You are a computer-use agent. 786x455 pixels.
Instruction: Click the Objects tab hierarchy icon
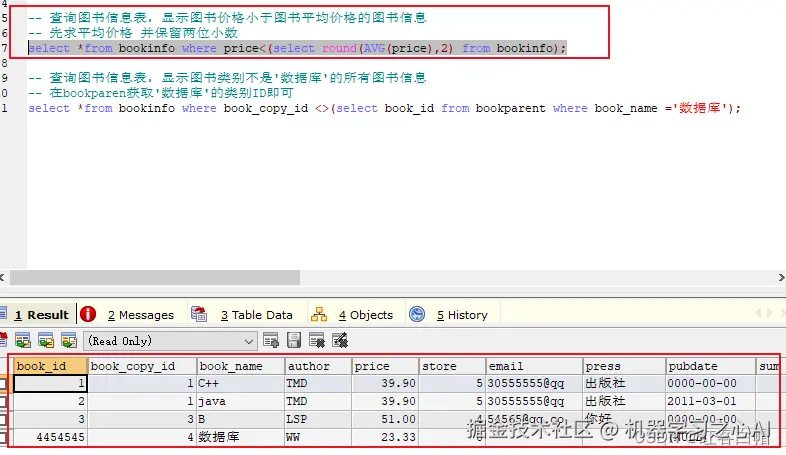(x=319, y=314)
